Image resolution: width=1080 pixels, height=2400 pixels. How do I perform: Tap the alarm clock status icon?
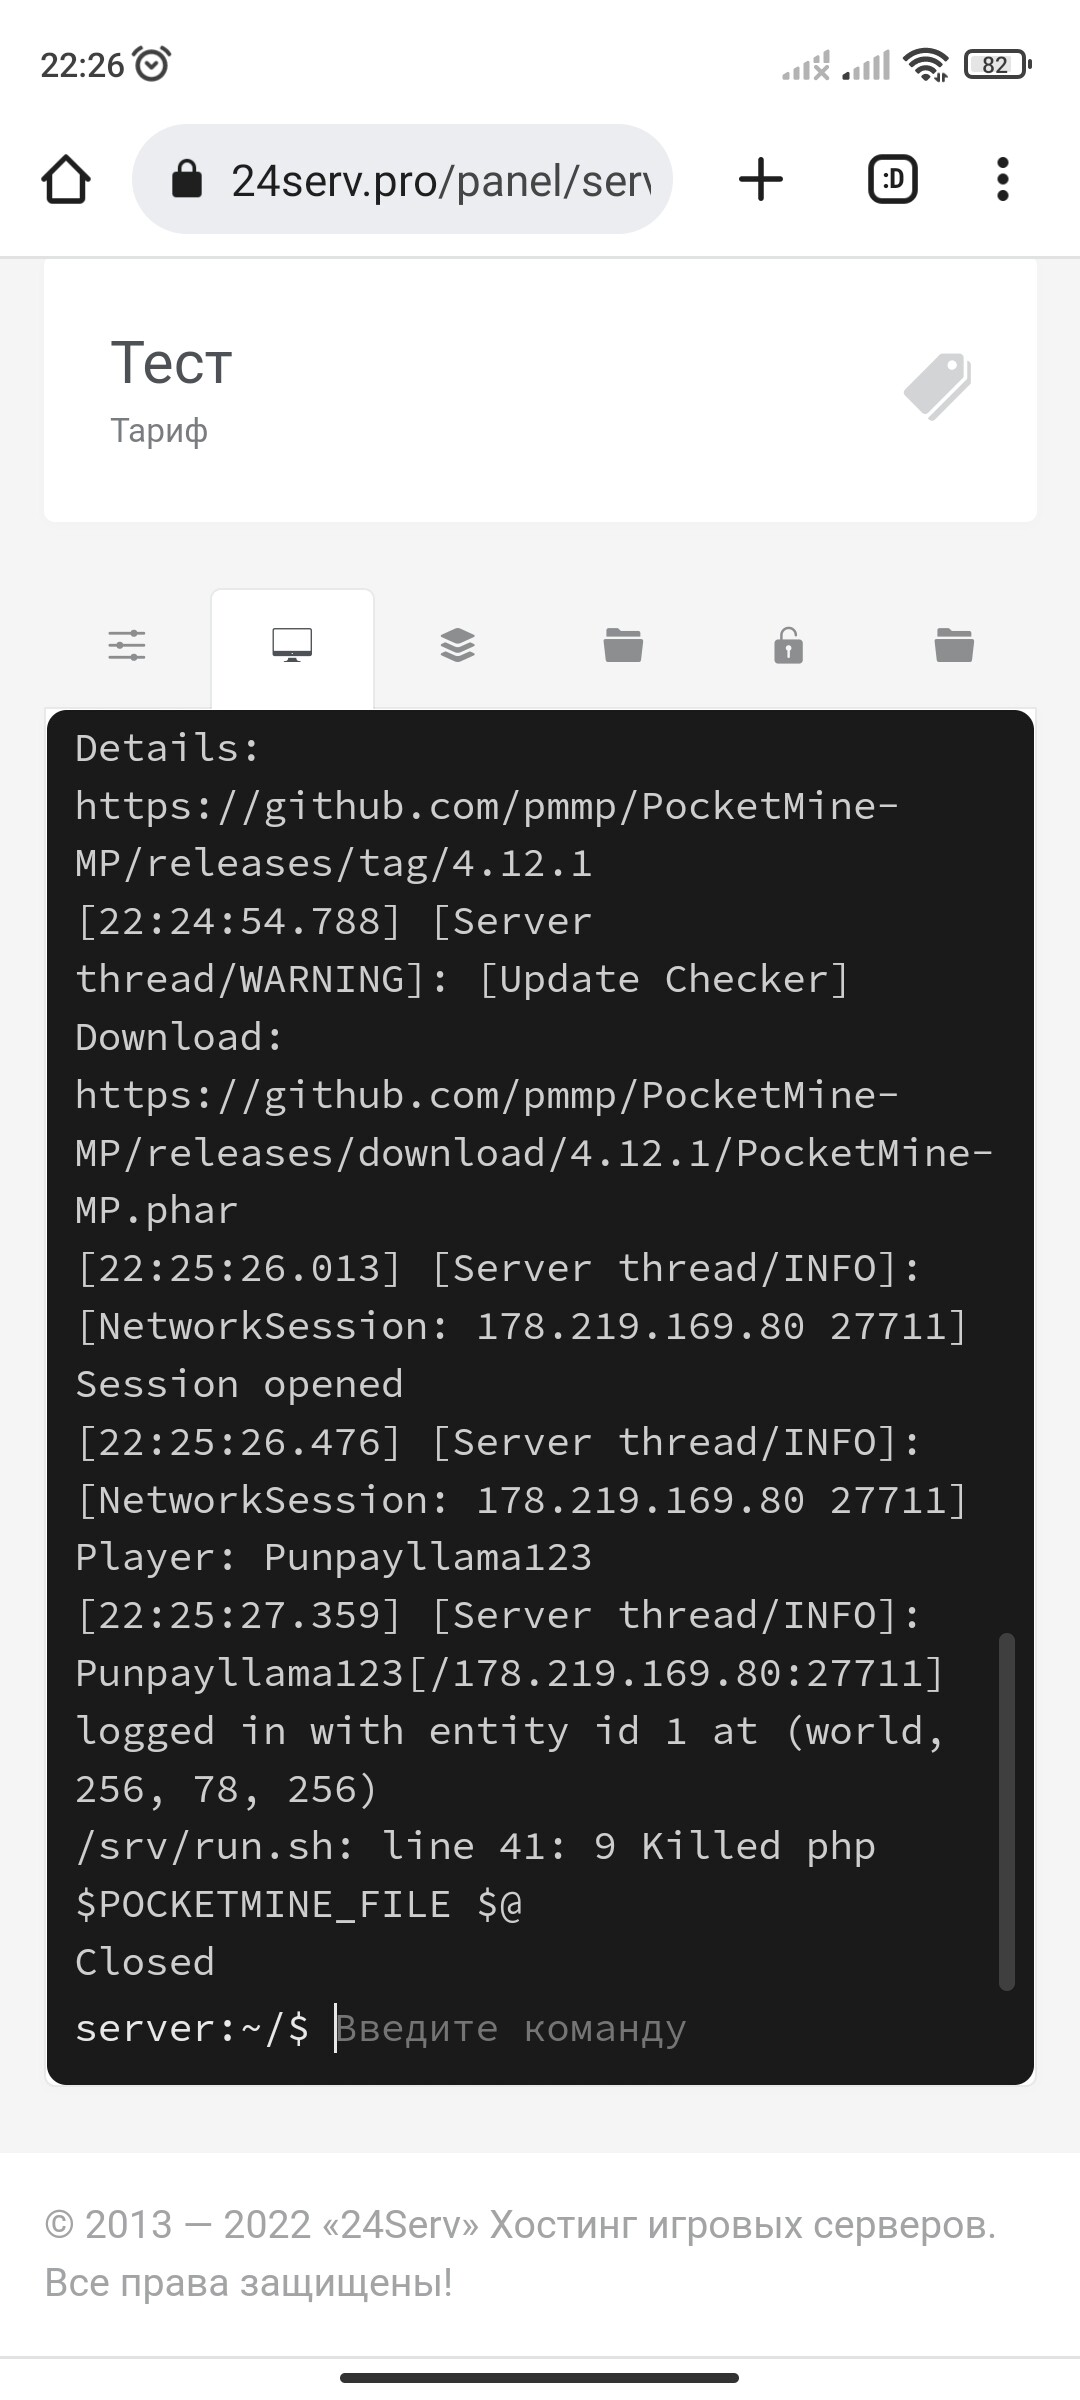pos(153,65)
